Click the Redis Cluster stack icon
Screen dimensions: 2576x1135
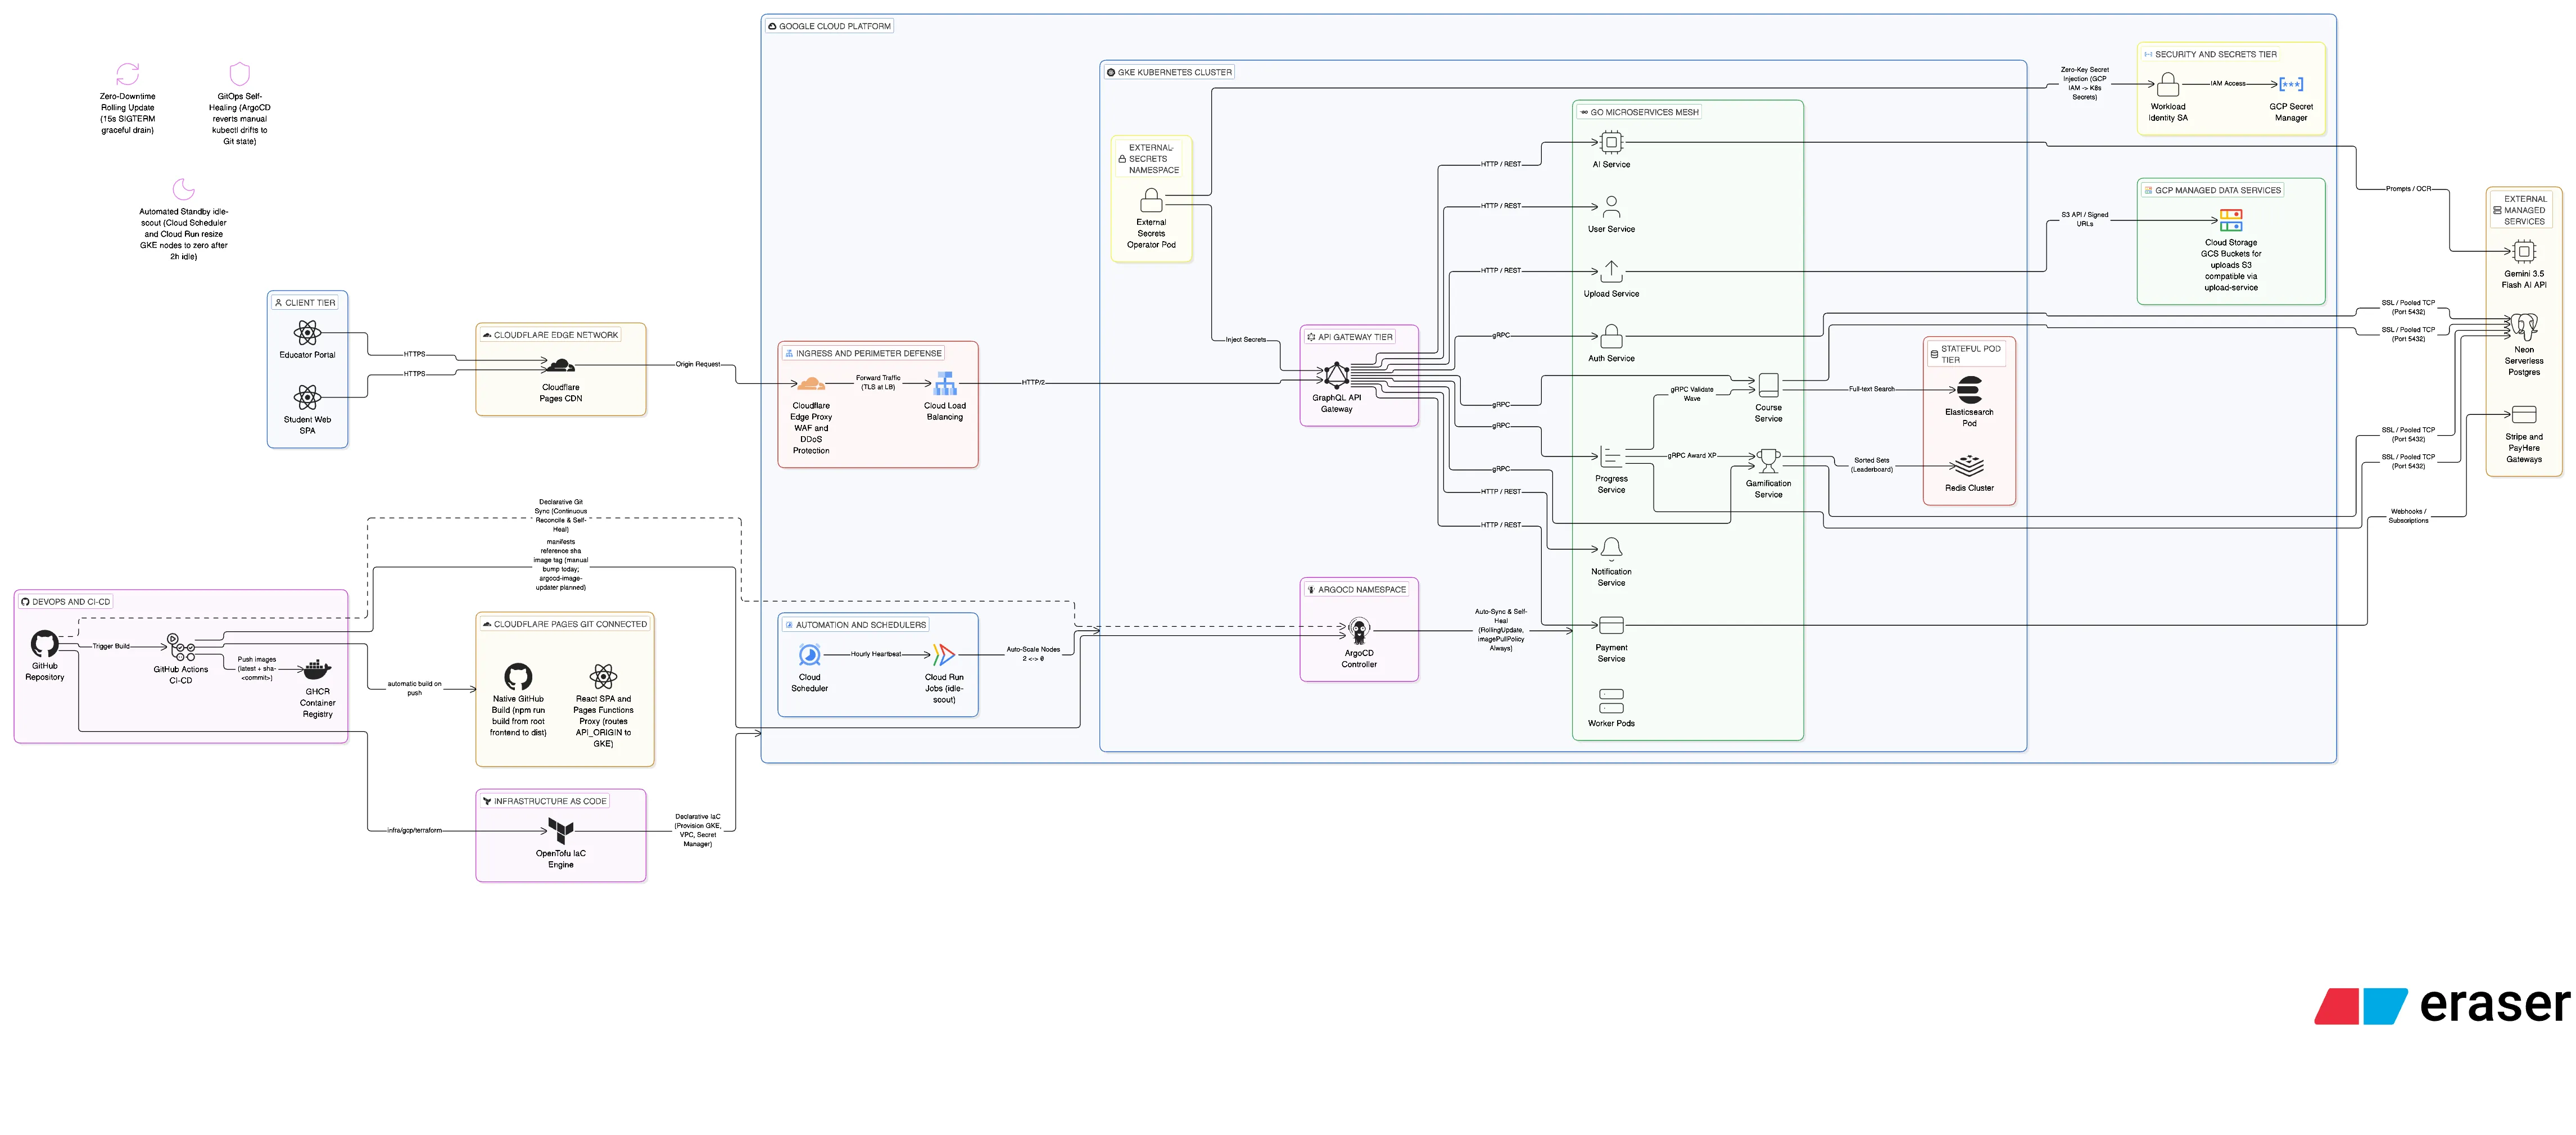1969,466
